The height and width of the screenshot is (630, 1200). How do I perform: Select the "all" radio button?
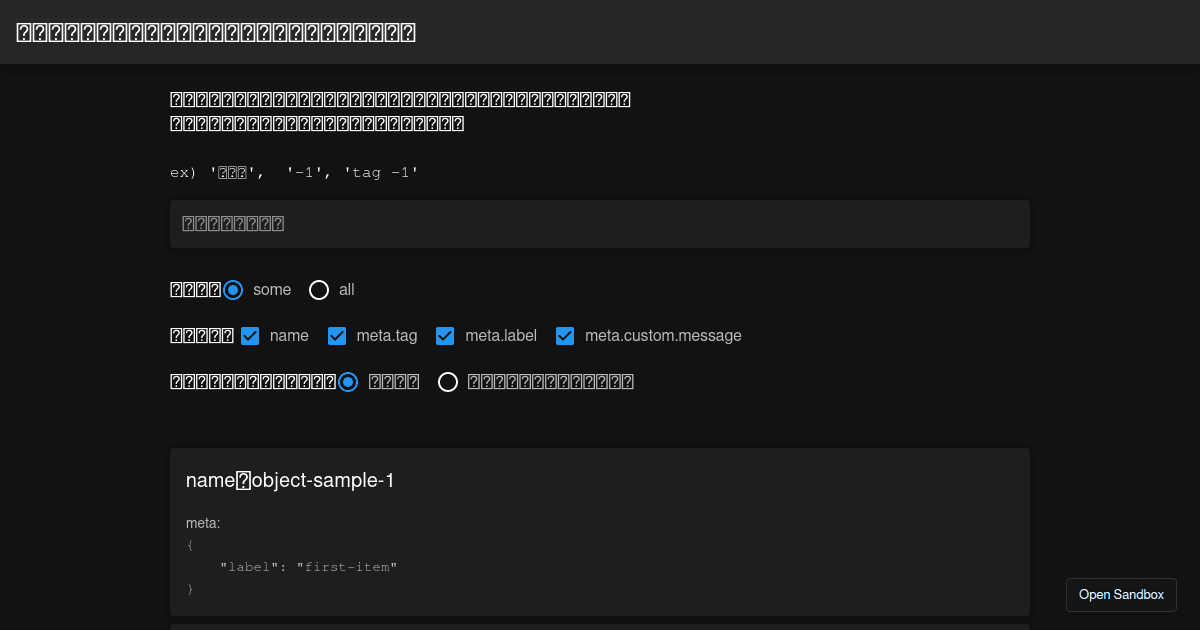point(317,290)
